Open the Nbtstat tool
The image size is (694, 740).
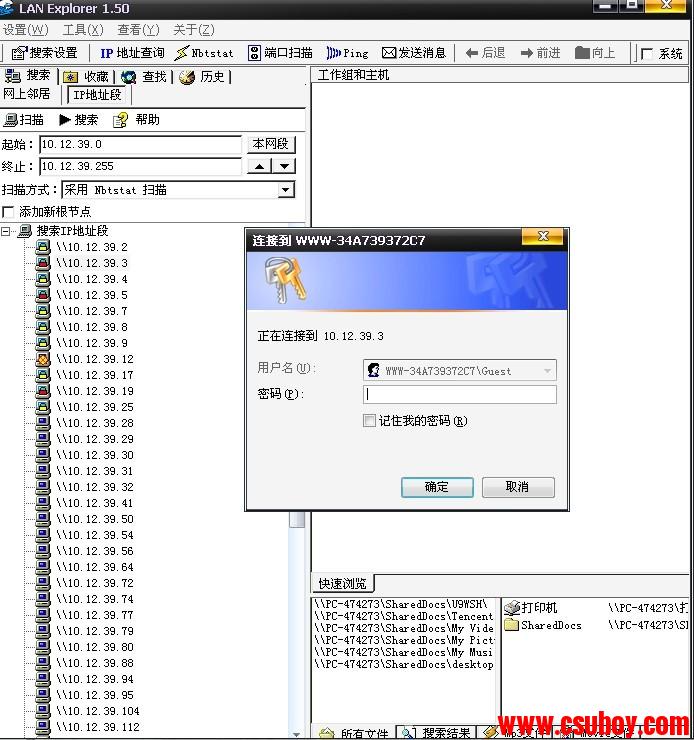click(207, 53)
